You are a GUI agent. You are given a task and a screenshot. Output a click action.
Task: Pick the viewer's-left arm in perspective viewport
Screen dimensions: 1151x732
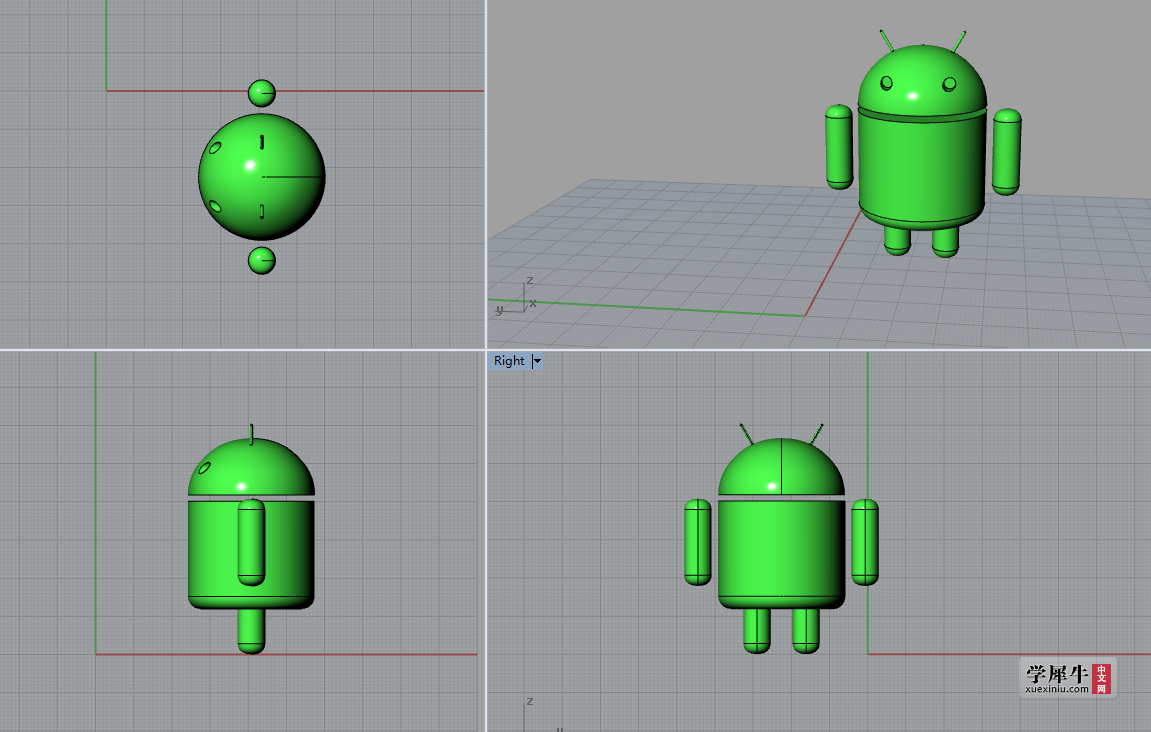(839, 147)
